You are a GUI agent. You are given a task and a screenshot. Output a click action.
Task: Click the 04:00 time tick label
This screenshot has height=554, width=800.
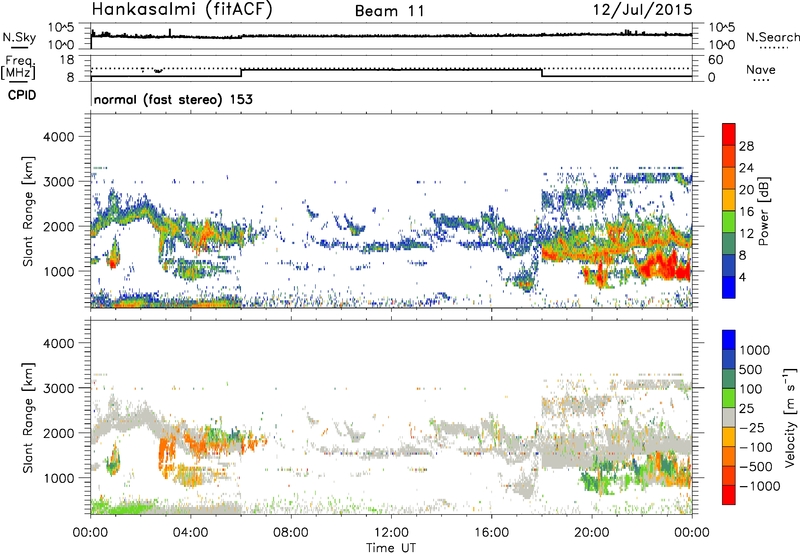click(191, 532)
